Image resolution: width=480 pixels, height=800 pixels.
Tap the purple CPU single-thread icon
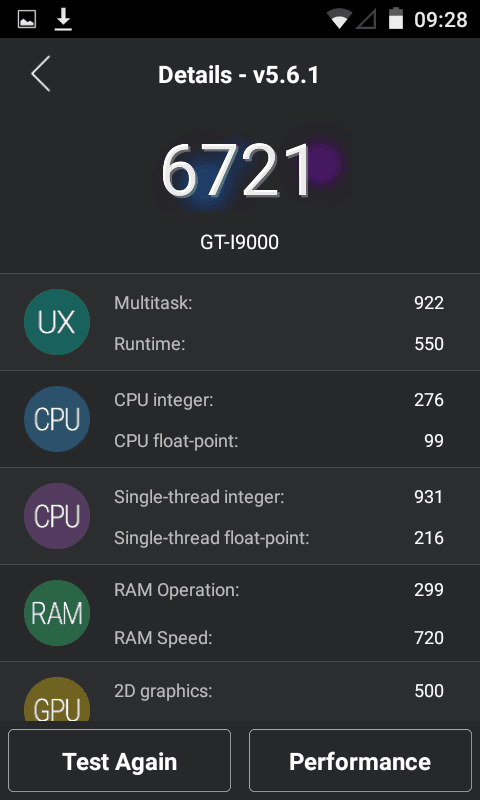point(57,516)
